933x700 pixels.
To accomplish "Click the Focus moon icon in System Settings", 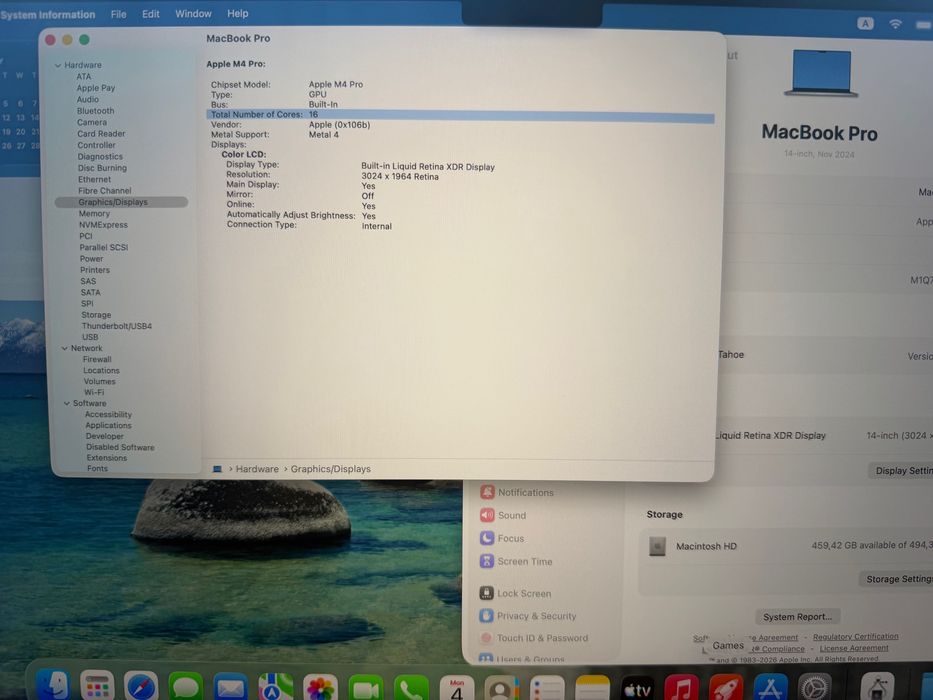I will click(487, 538).
